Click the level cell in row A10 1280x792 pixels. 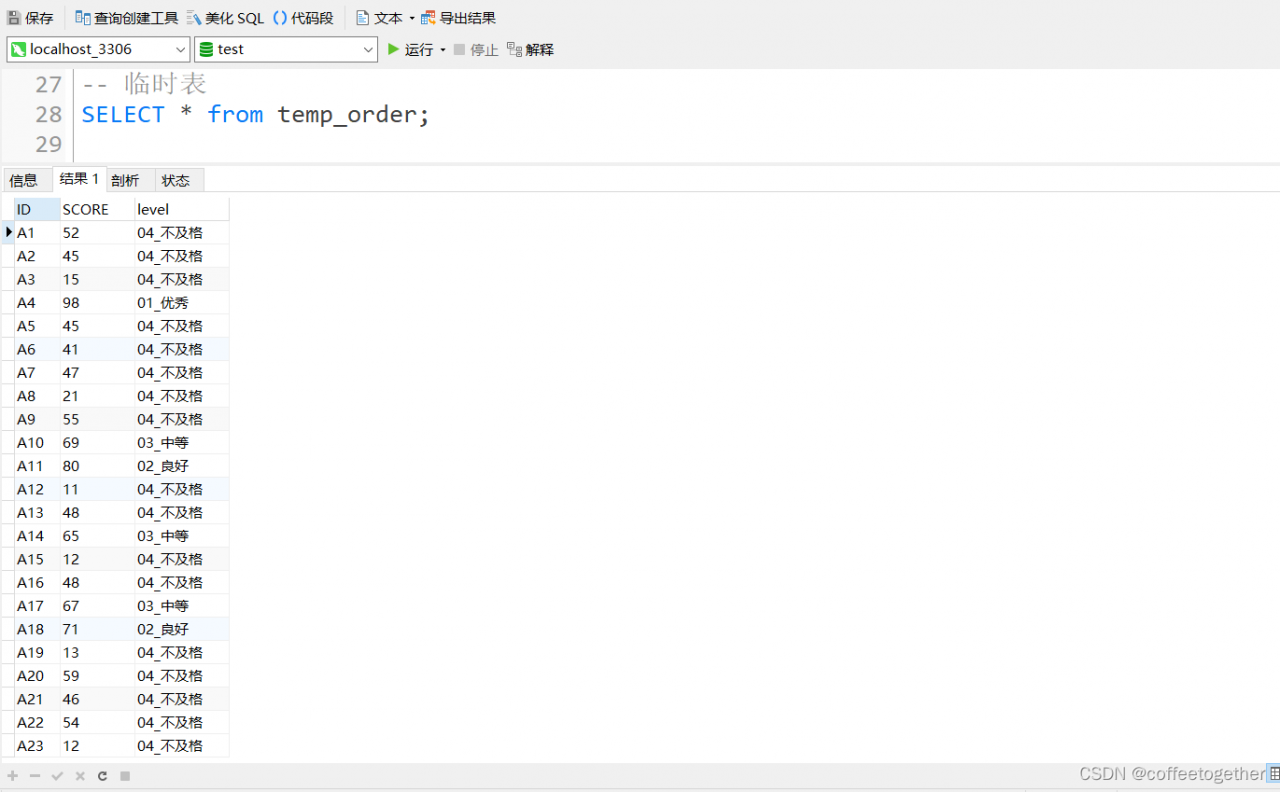click(x=182, y=442)
